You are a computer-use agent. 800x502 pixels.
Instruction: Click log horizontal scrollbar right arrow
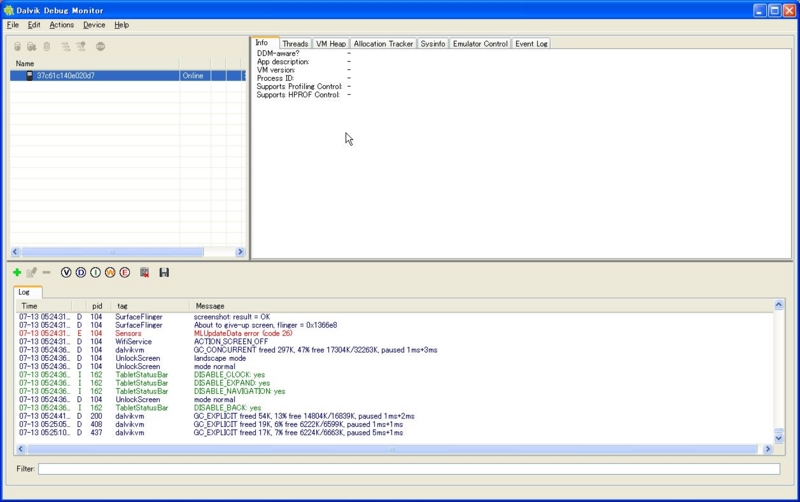pyautogui.click(x=768, y=449)
